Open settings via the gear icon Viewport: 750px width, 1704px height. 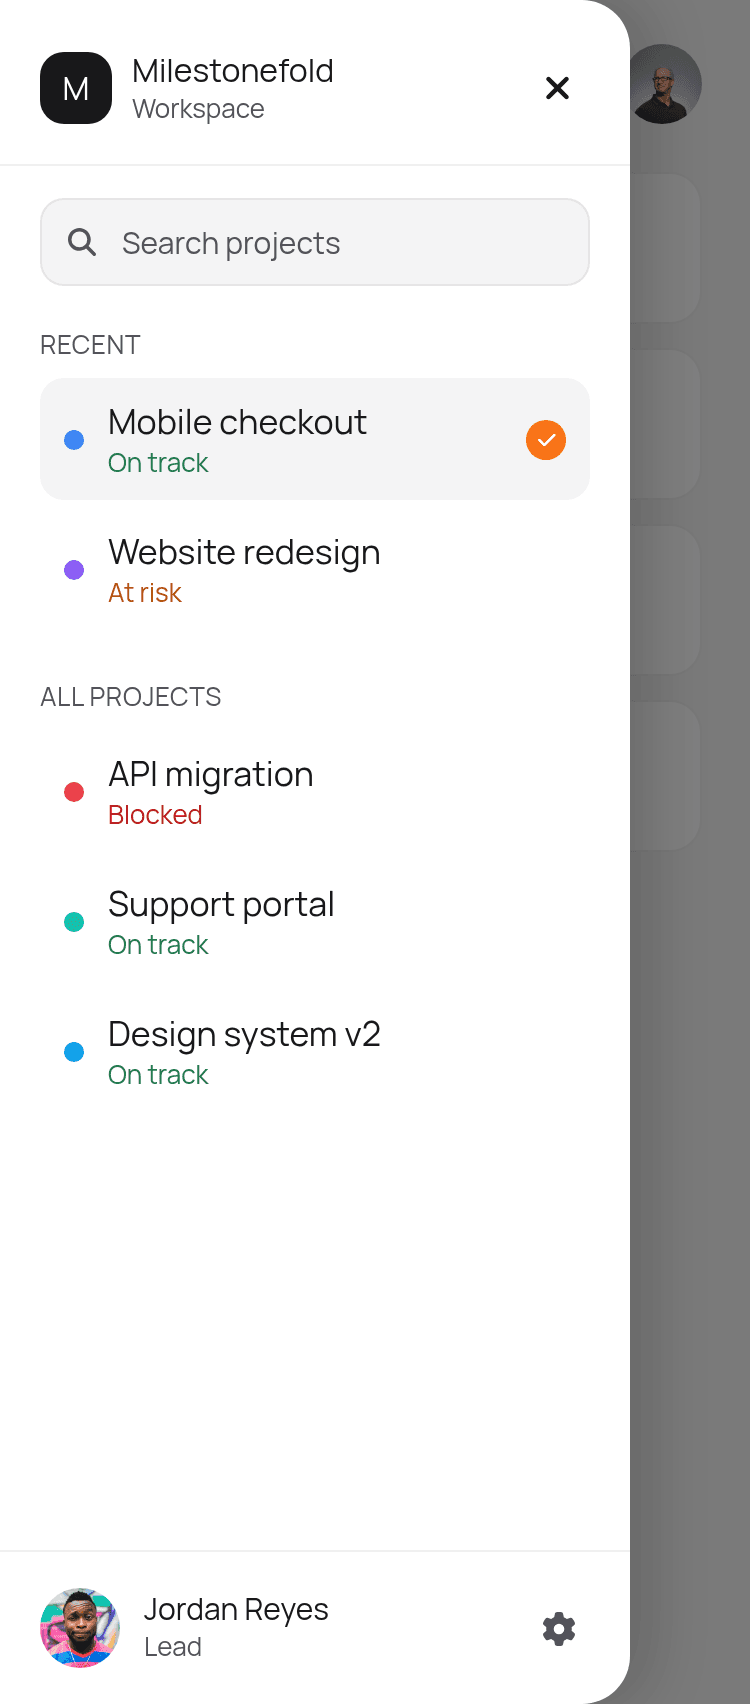(x=559, y=1628)
